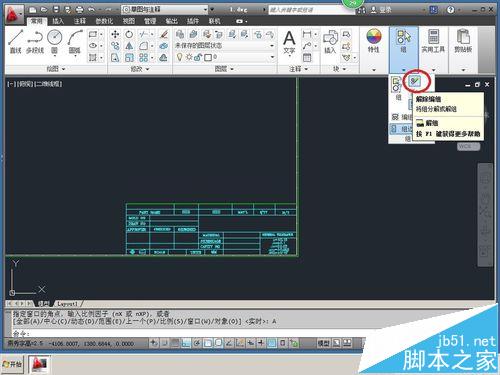Select the Arc (圆弧) tool

click(75, 42)
